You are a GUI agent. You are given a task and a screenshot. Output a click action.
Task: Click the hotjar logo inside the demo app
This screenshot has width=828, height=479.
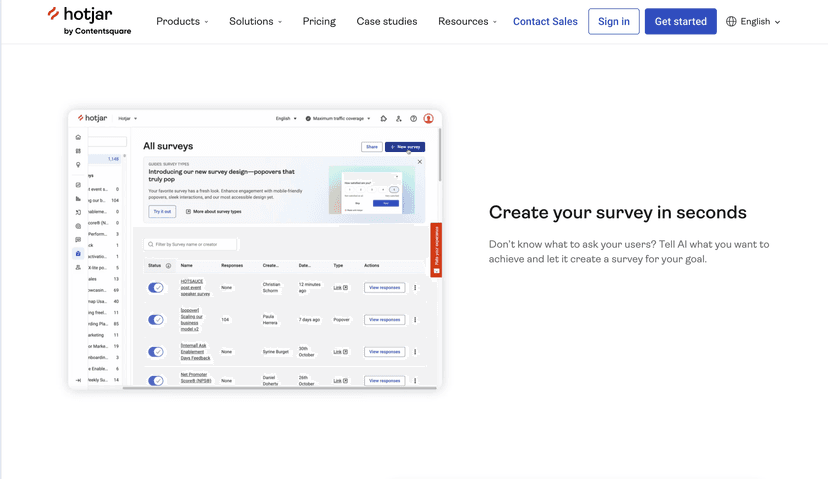(92, 118)
